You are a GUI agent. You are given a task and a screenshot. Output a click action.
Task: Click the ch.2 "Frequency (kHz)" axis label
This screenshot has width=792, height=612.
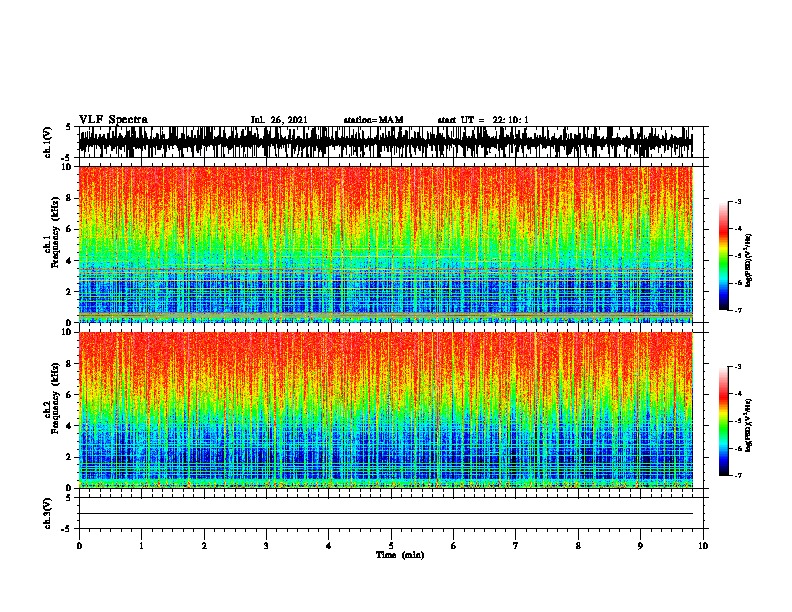click(x=56, y=398)
